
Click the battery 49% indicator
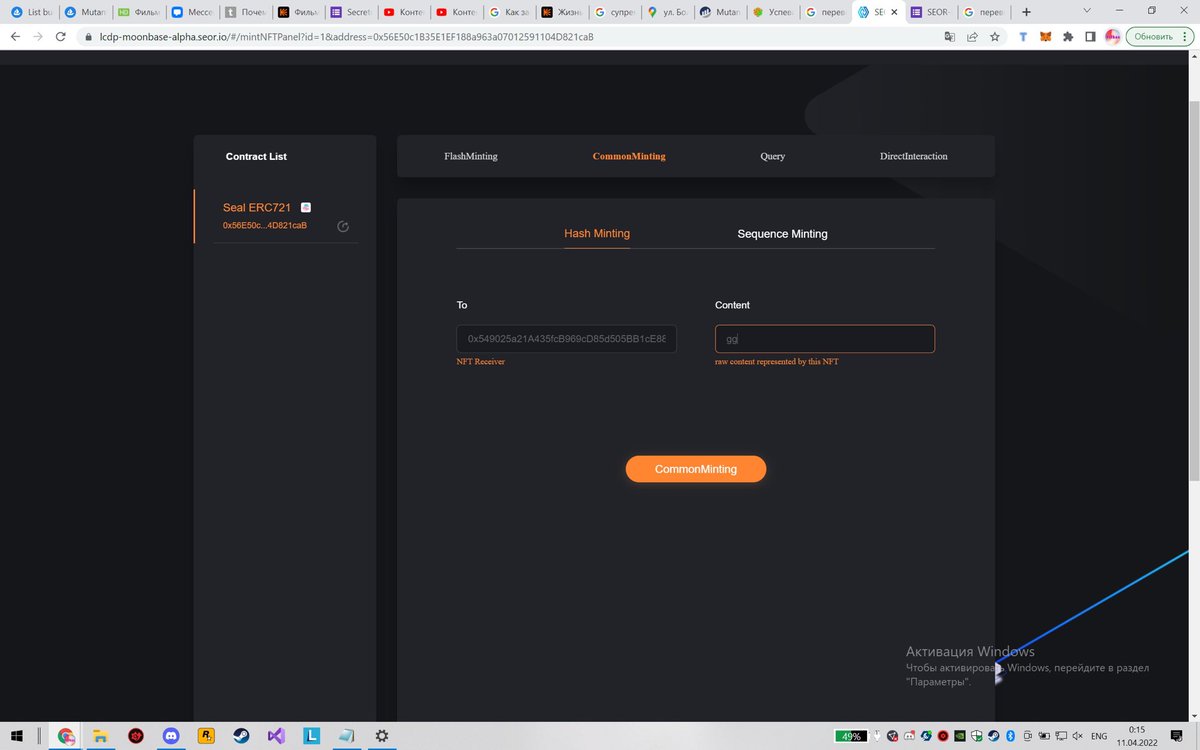(x=853, y=736)
